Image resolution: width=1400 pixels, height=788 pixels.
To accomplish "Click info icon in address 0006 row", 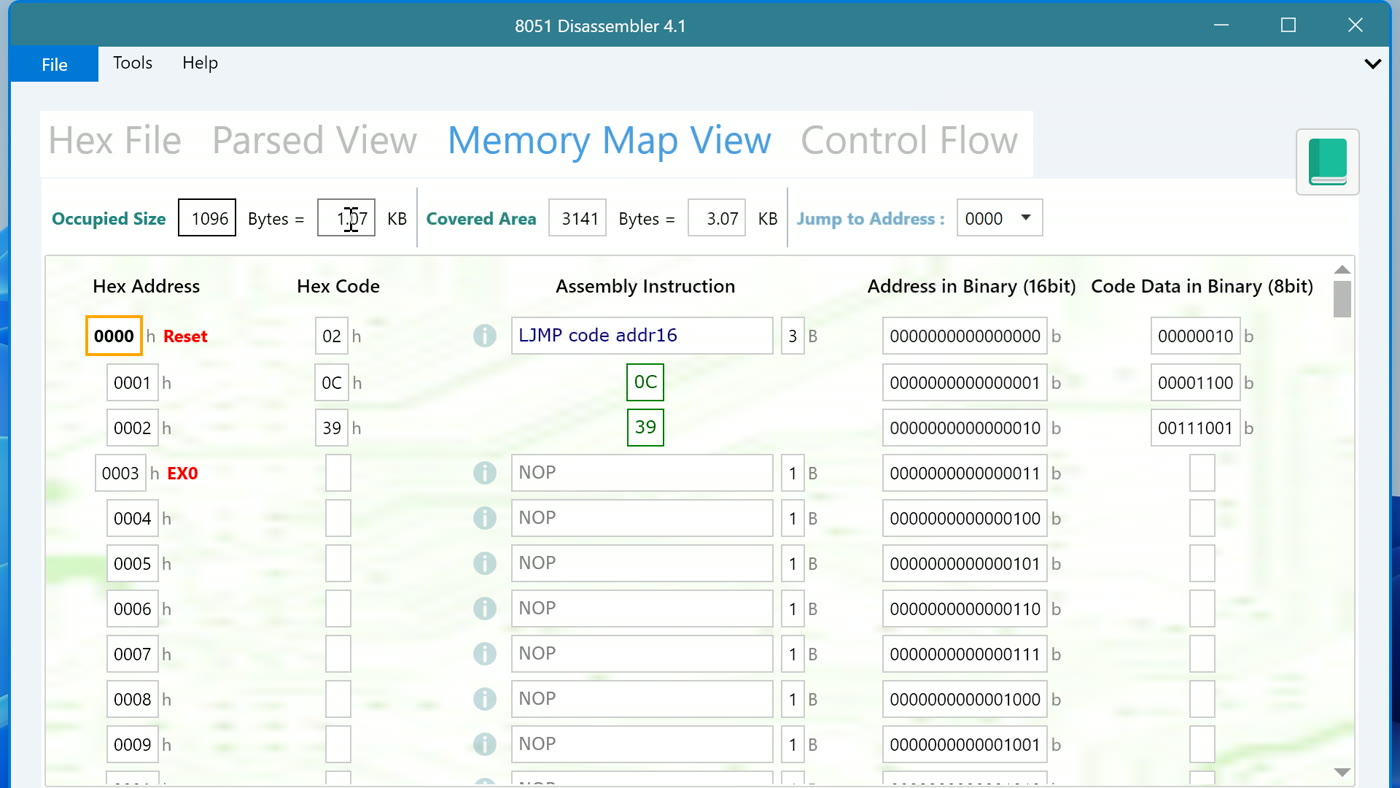I will tap(485, 608).
